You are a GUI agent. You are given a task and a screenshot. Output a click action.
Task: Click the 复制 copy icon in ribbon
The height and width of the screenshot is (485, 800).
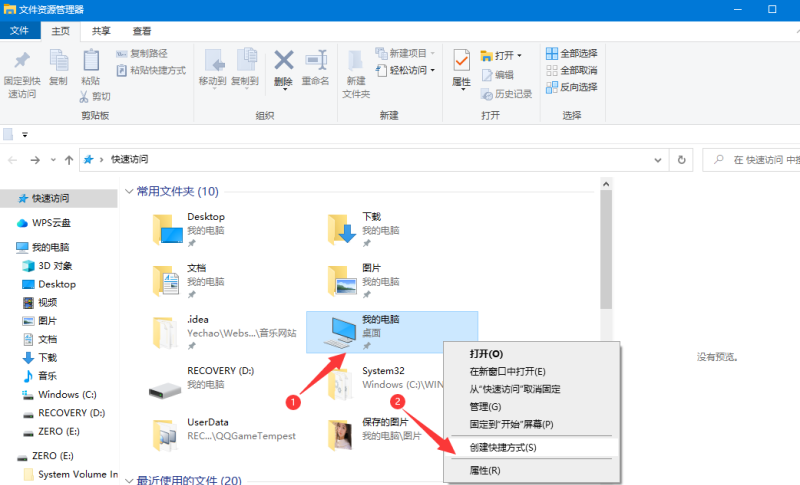coord(59,60)
